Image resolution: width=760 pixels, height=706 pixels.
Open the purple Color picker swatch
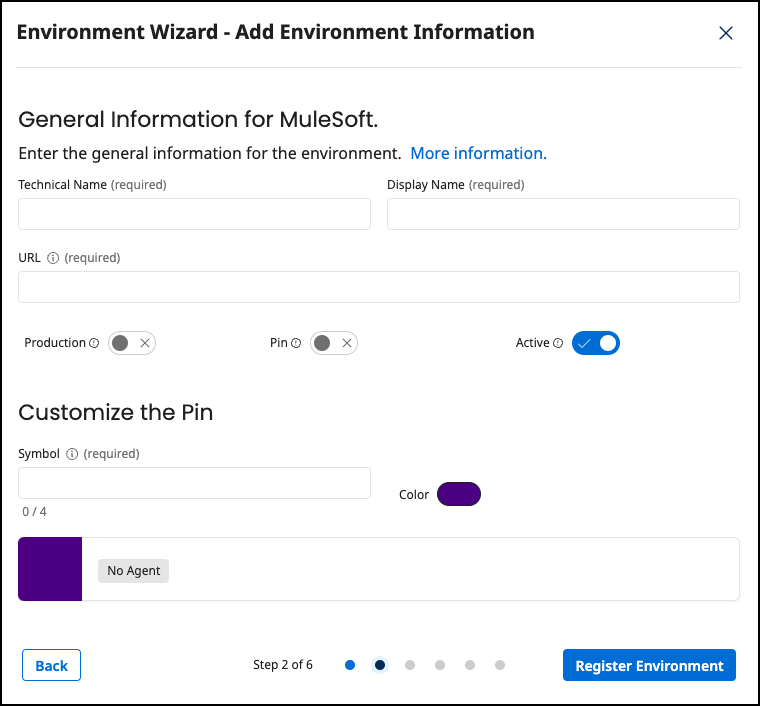click(459, 494)
